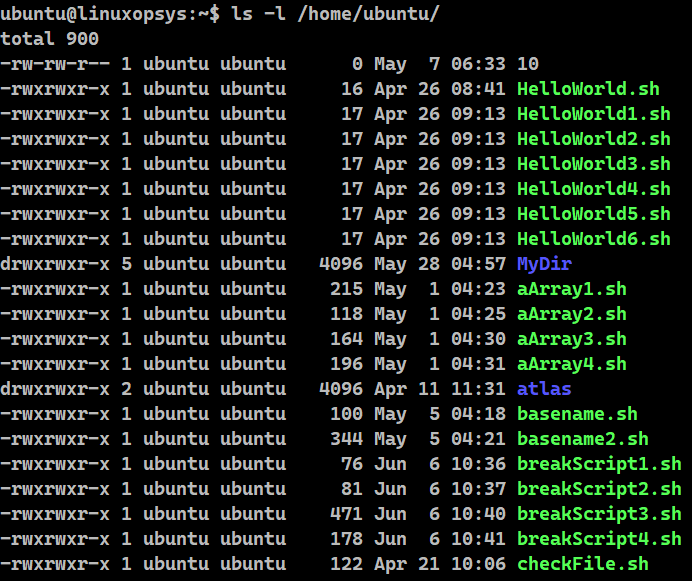692x581 pixels.
Task: Click the 'ubuntu@linuxopsys' prompt text
Action: click(93, 14)
